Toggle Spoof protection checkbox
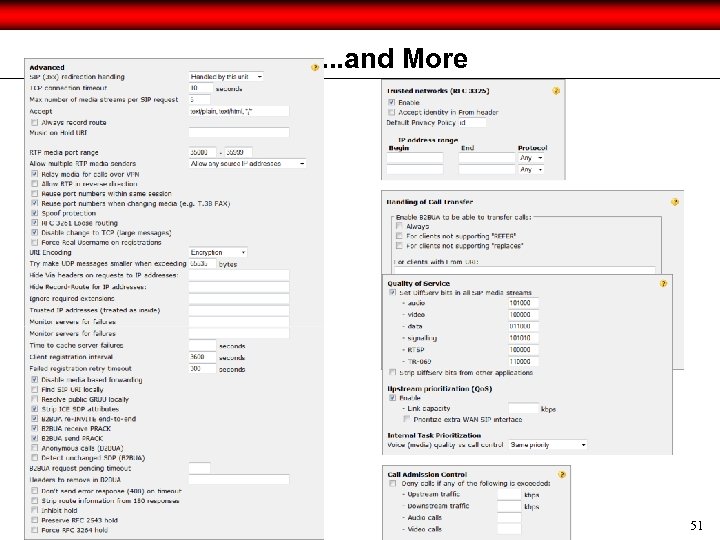Viewport: 720px width, 540px height. coord(34,213)
